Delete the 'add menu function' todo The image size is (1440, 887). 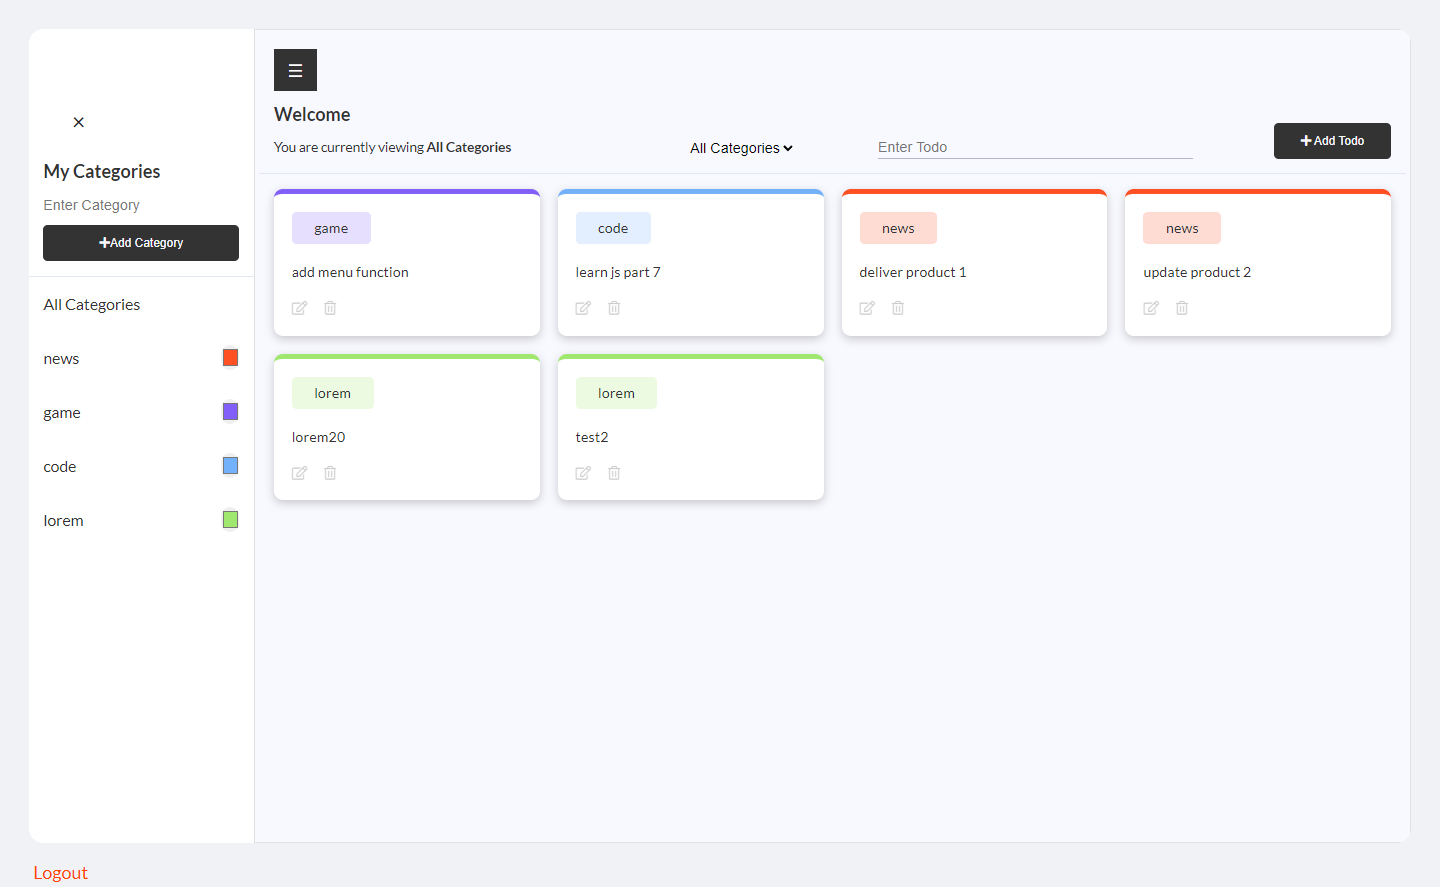pyautogui.click(x=330, y=308)
